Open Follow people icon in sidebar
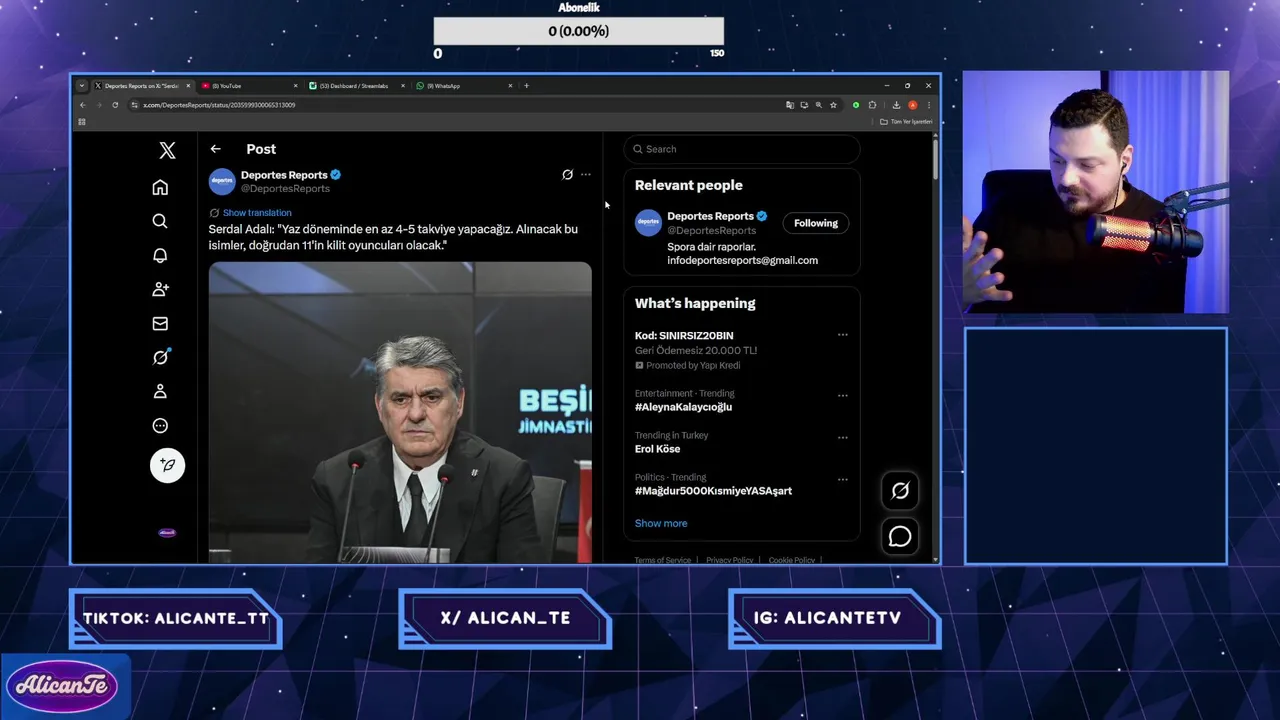The image size is (1280, 720). (160, 289)
